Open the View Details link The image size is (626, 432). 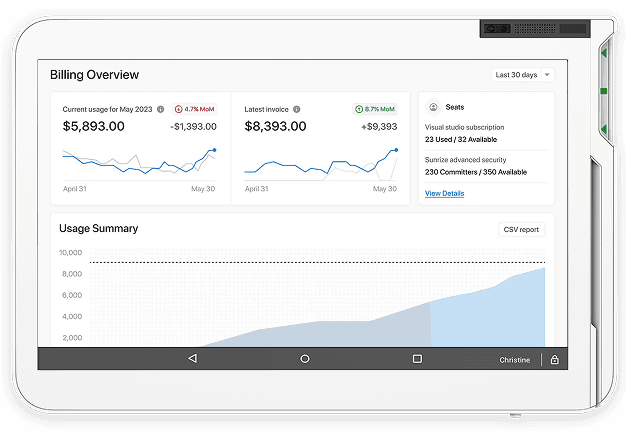444,193
